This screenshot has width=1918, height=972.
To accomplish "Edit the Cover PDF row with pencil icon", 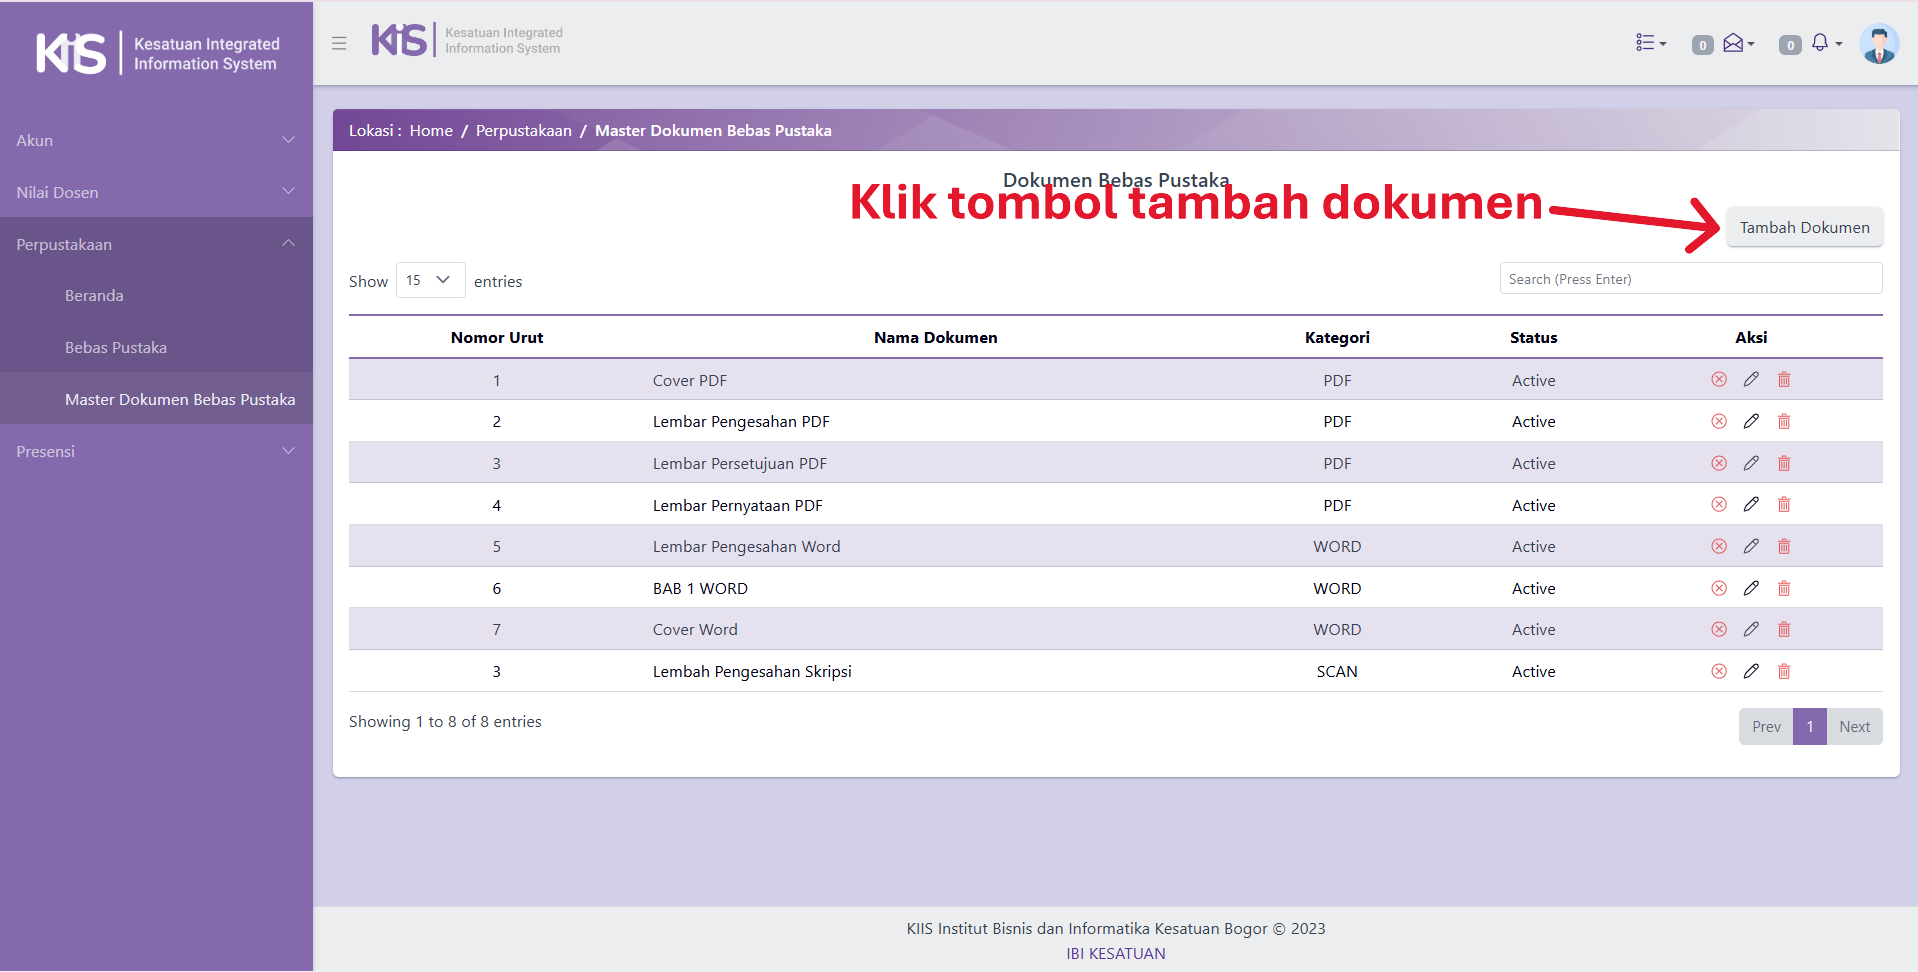I will coord(1751,380).
